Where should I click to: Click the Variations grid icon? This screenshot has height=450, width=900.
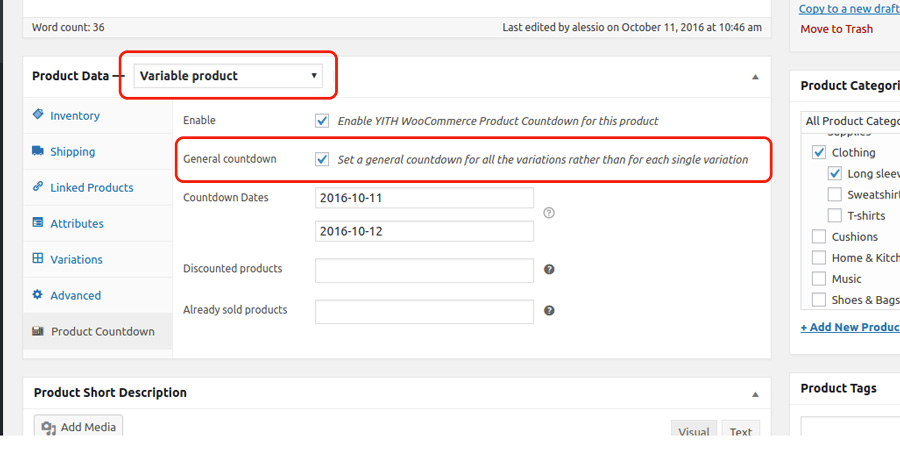pos(38,259)
